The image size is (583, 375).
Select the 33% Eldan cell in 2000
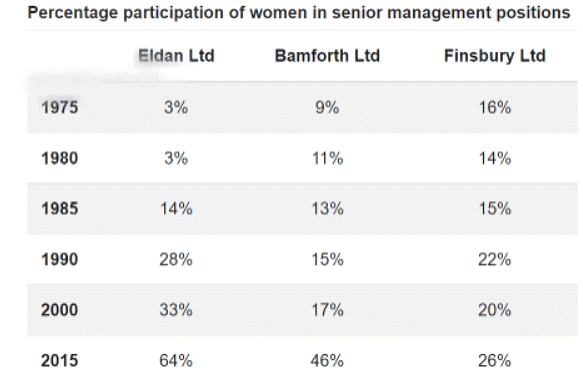click(x=176, y=310)
